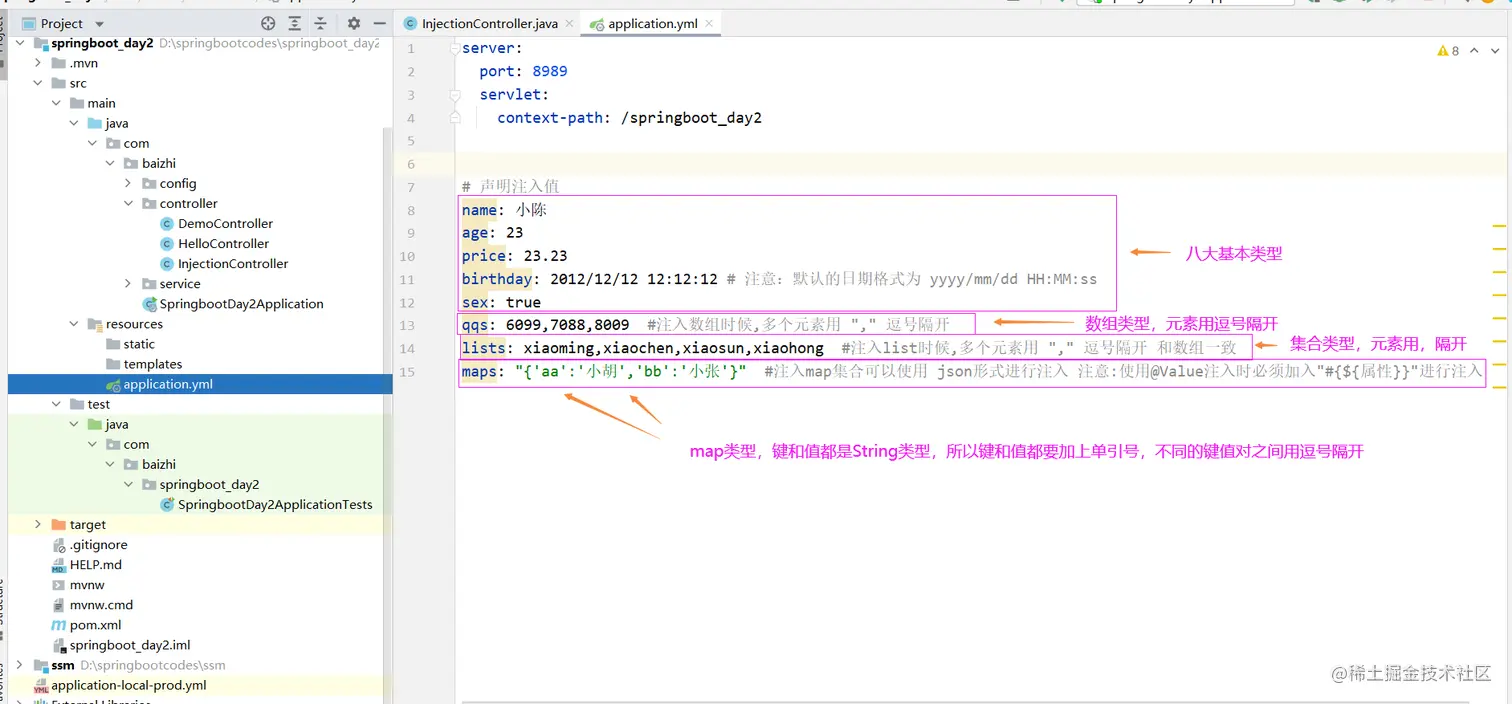Open the Project view dropdown
The image size is (1512, 704).
coord(99,23)
